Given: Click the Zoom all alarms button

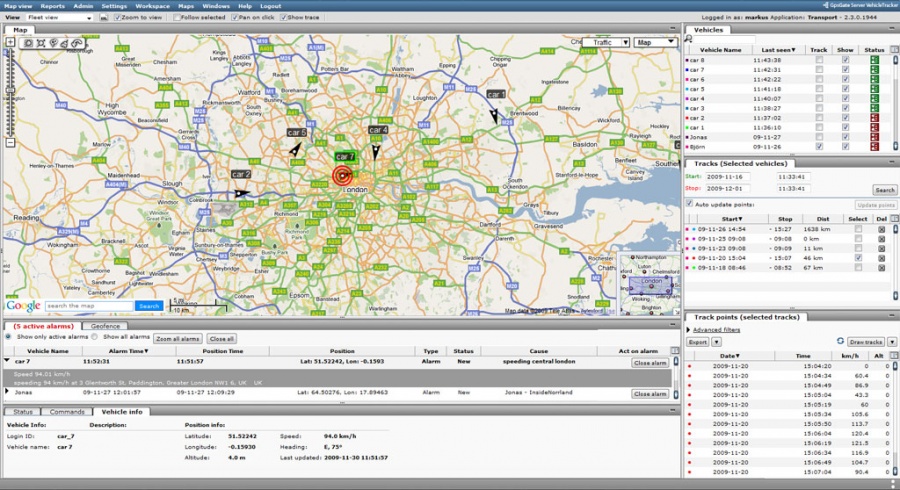Looking at the screenshot, I should [178, 339].
